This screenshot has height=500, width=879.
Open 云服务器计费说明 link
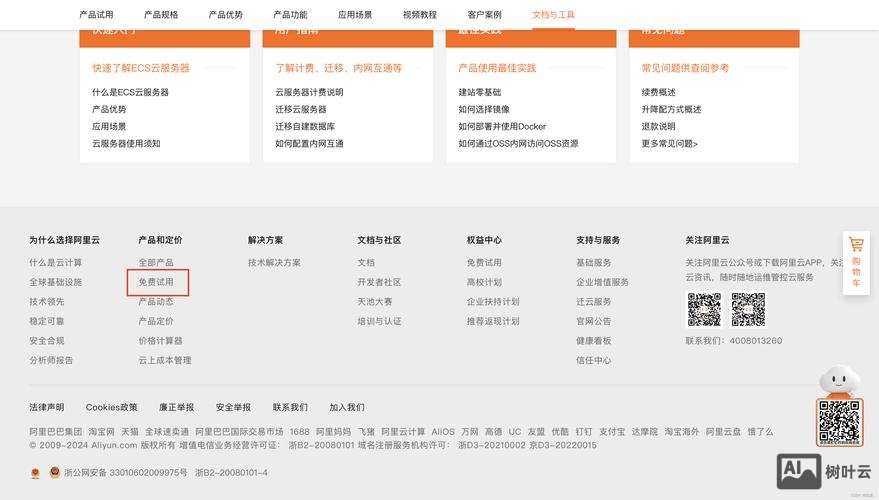pos(309,92)
